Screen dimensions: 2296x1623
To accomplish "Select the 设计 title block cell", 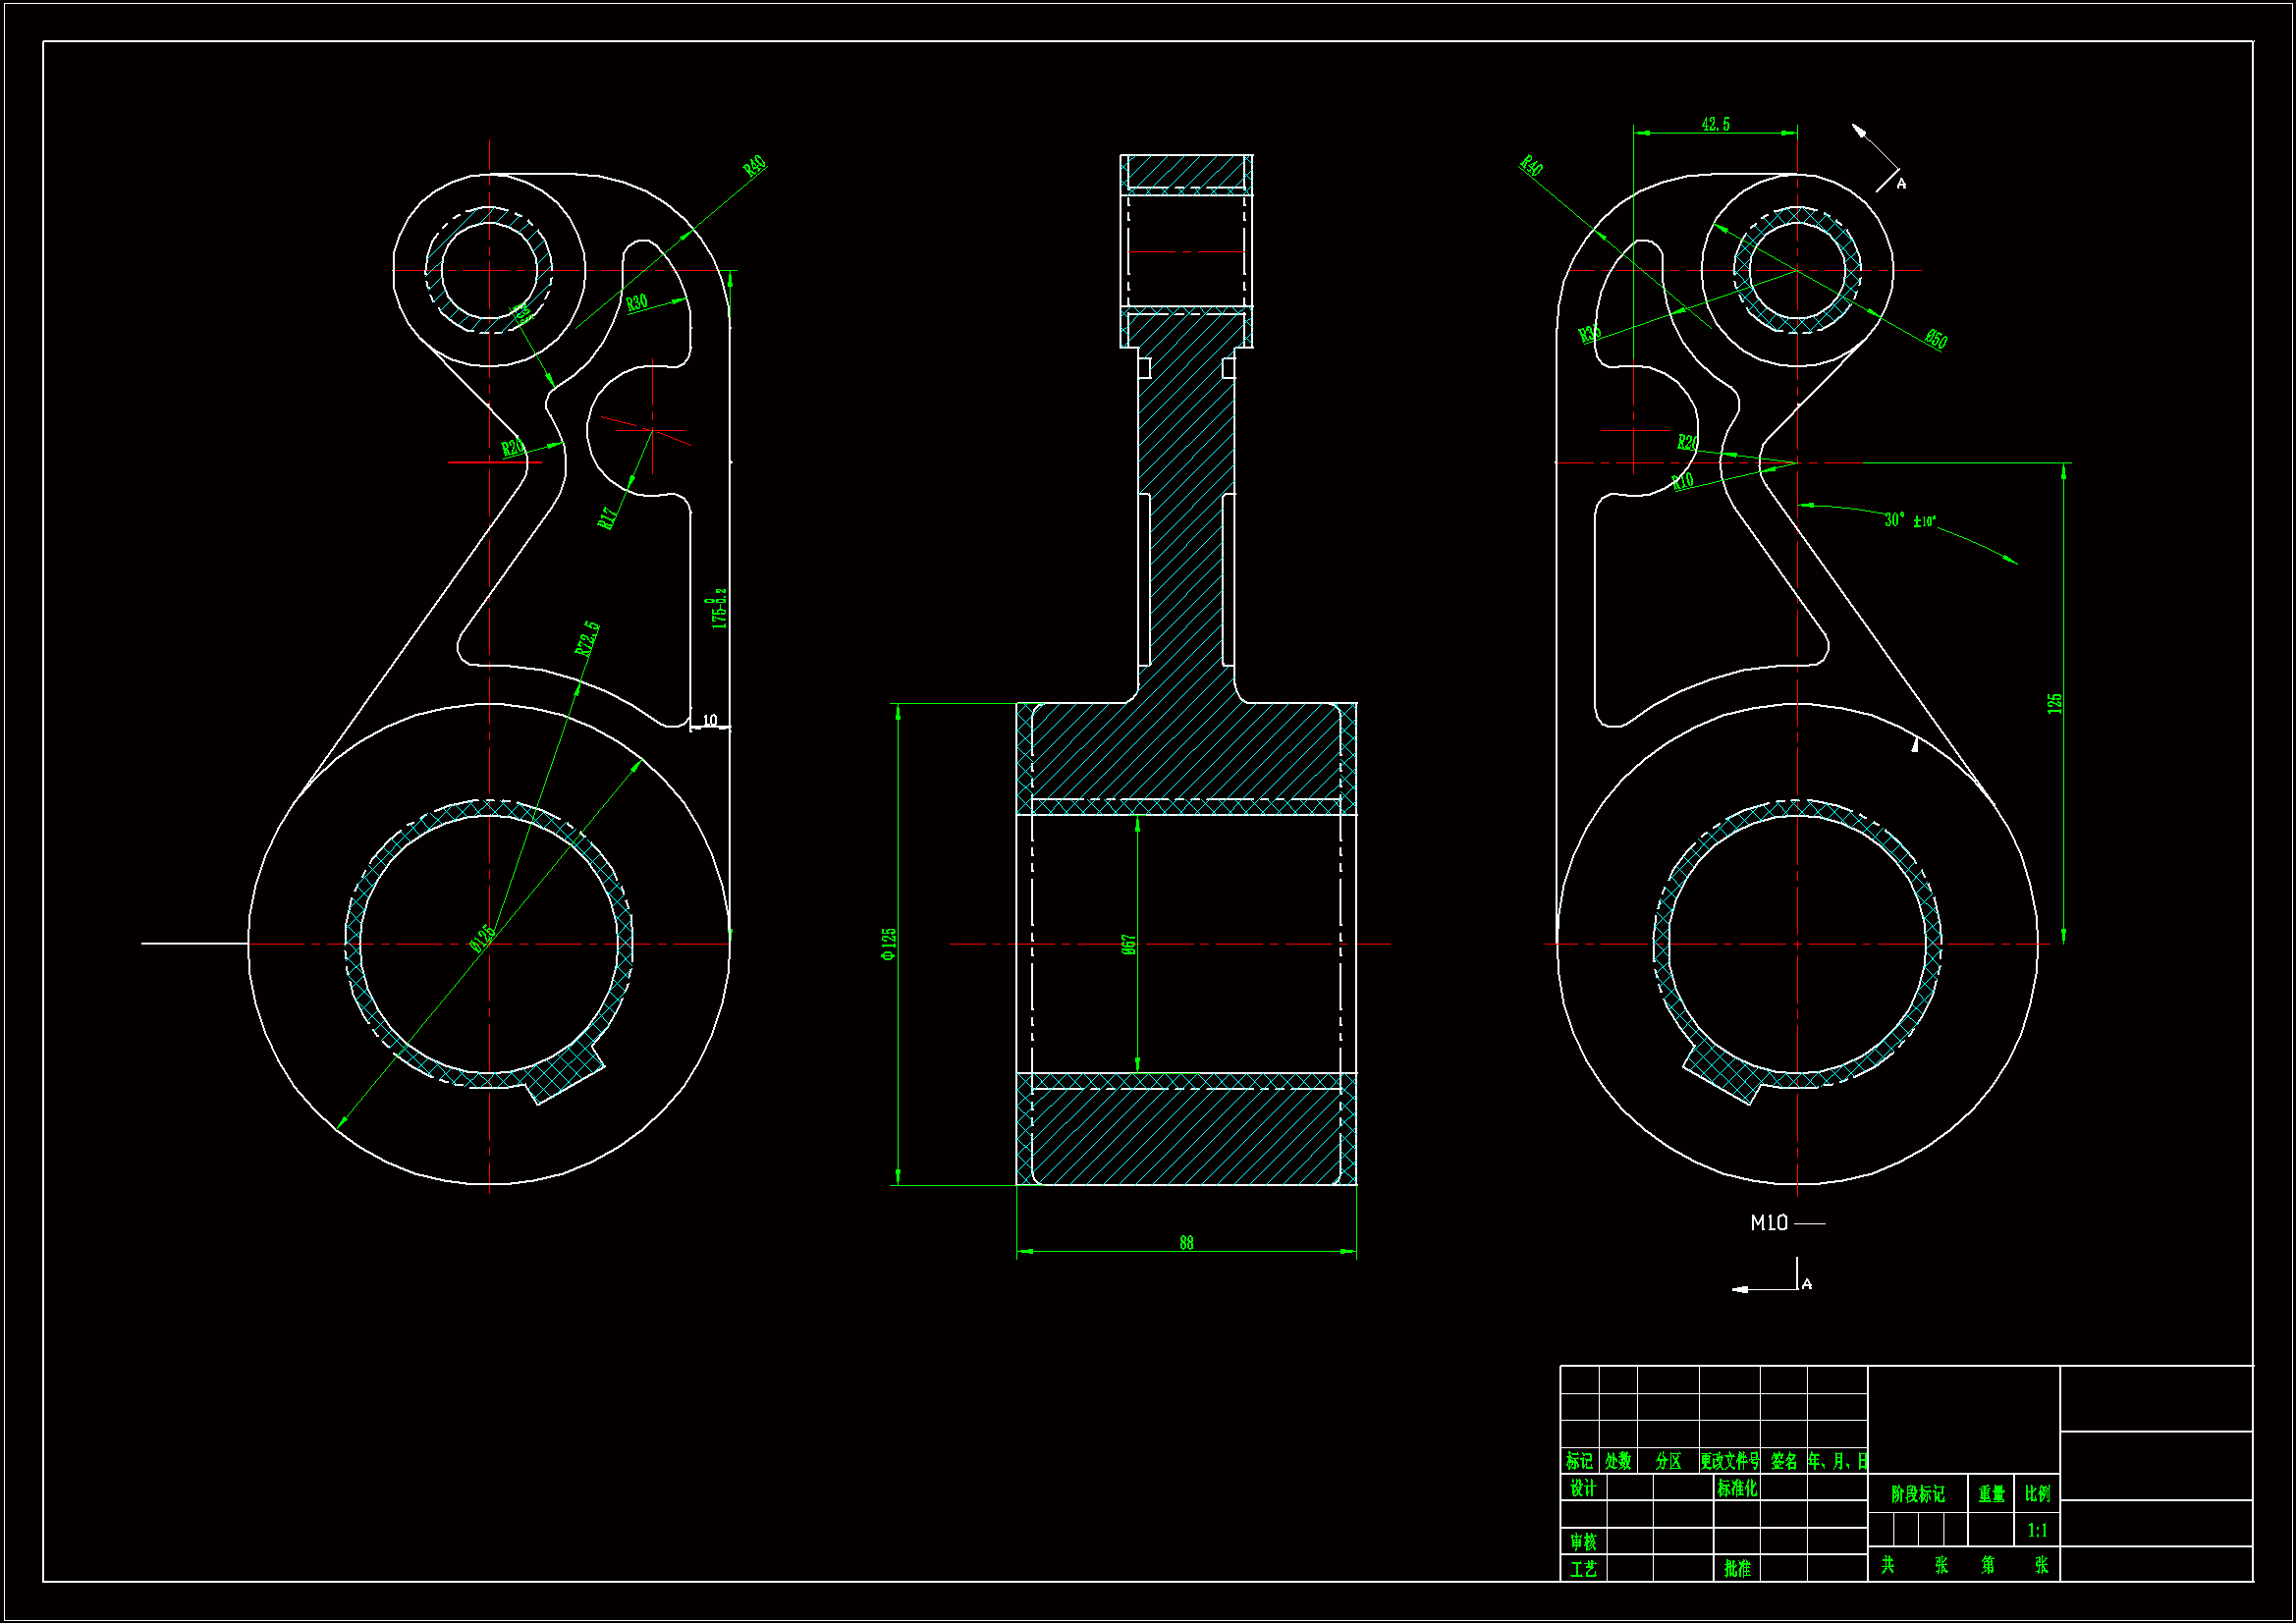I will pyautogui.click(x=1583, y=1488).
